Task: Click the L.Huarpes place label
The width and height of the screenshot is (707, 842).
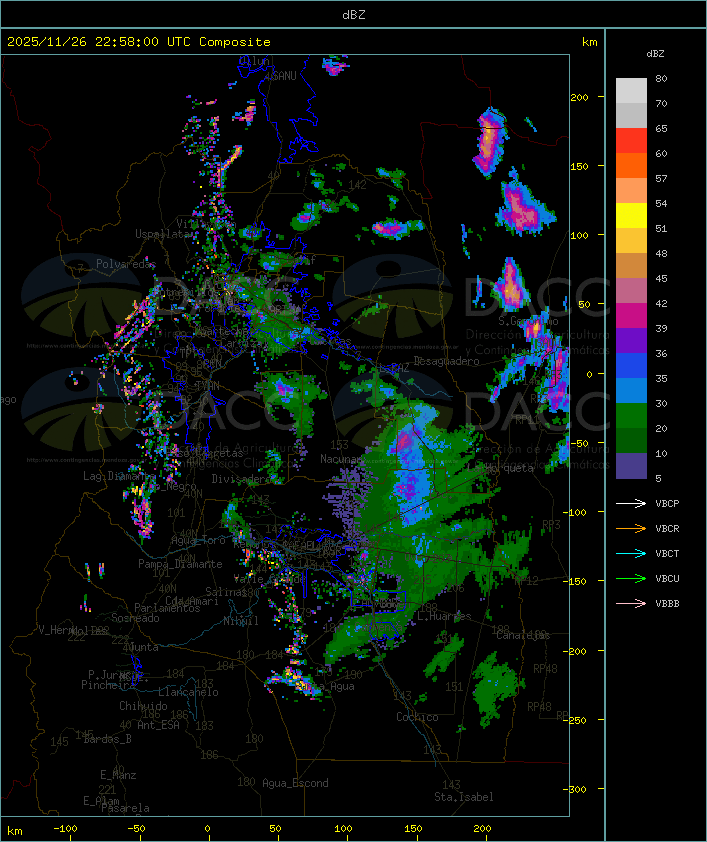Action: [x=444, y=616]
